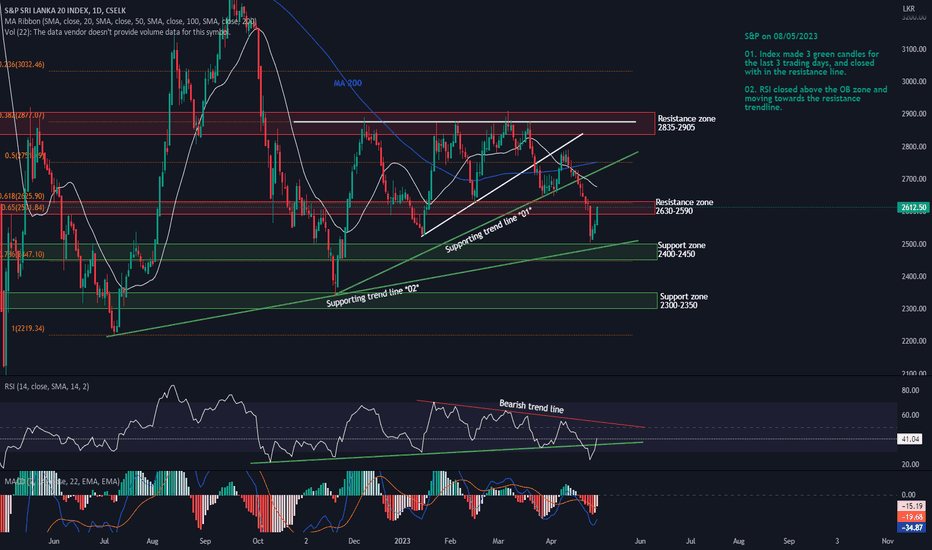Select the MACD indicator legend
Viewport: 932px width, 550px height.
point(62,481)
